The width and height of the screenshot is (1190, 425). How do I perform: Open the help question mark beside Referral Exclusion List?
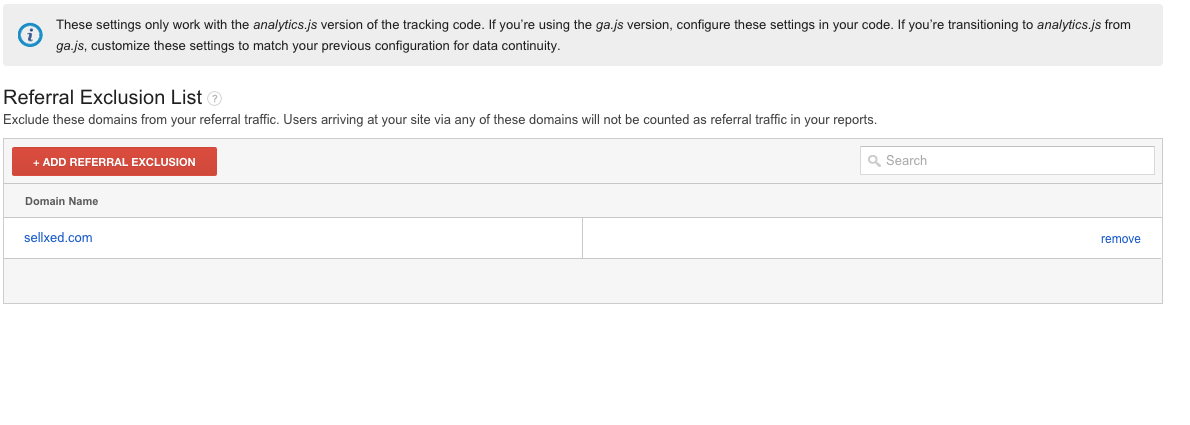(215, 98)
